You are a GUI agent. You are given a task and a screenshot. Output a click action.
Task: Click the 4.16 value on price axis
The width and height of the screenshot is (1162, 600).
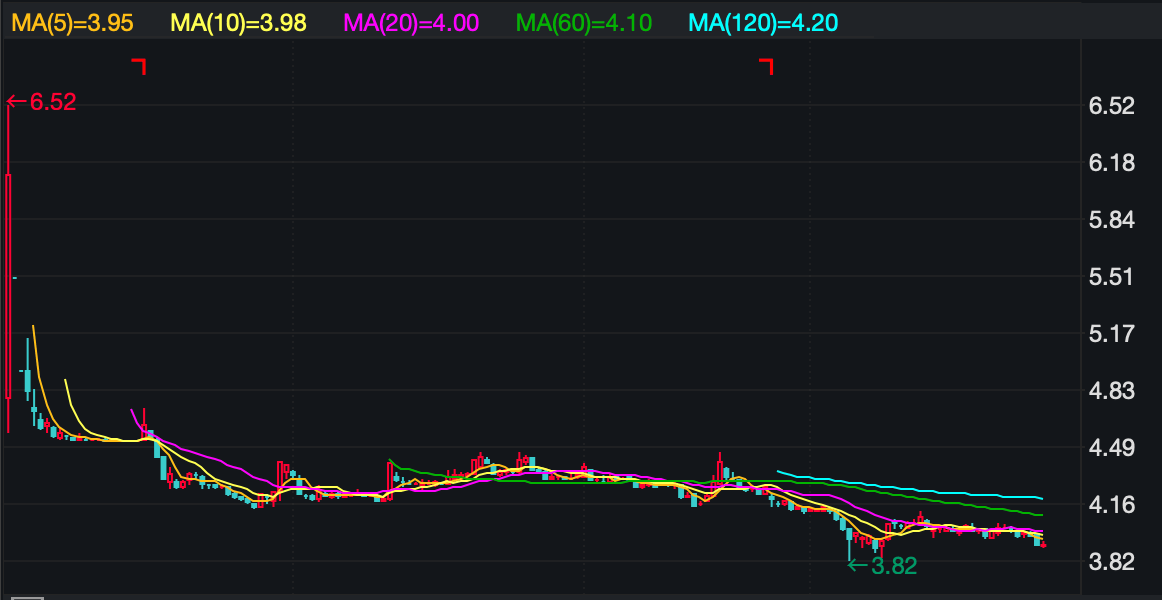pos(1111,504)
